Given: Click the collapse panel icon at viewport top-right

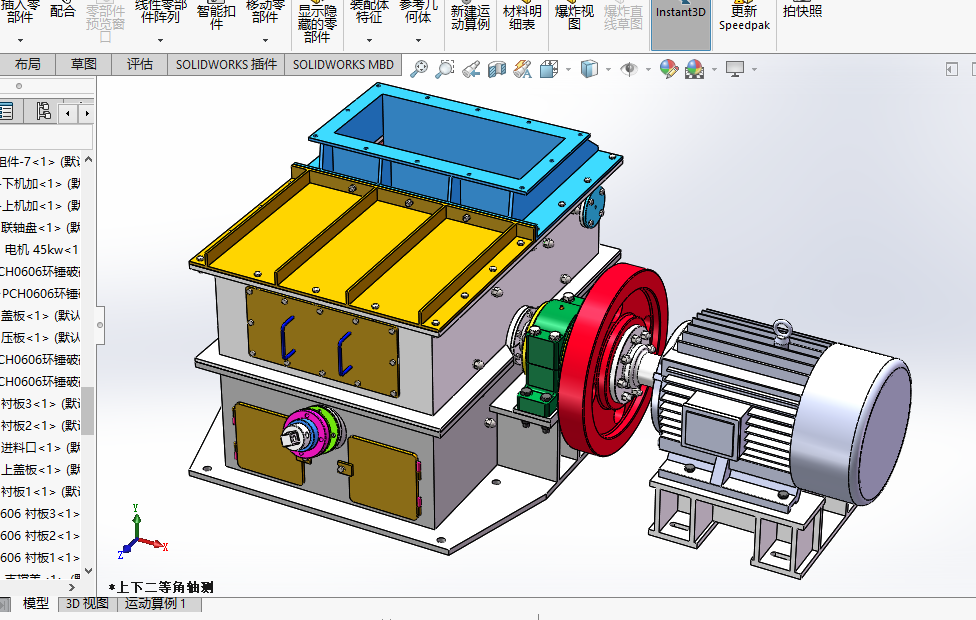Looking at the screenshot, I should pos(952,69).
